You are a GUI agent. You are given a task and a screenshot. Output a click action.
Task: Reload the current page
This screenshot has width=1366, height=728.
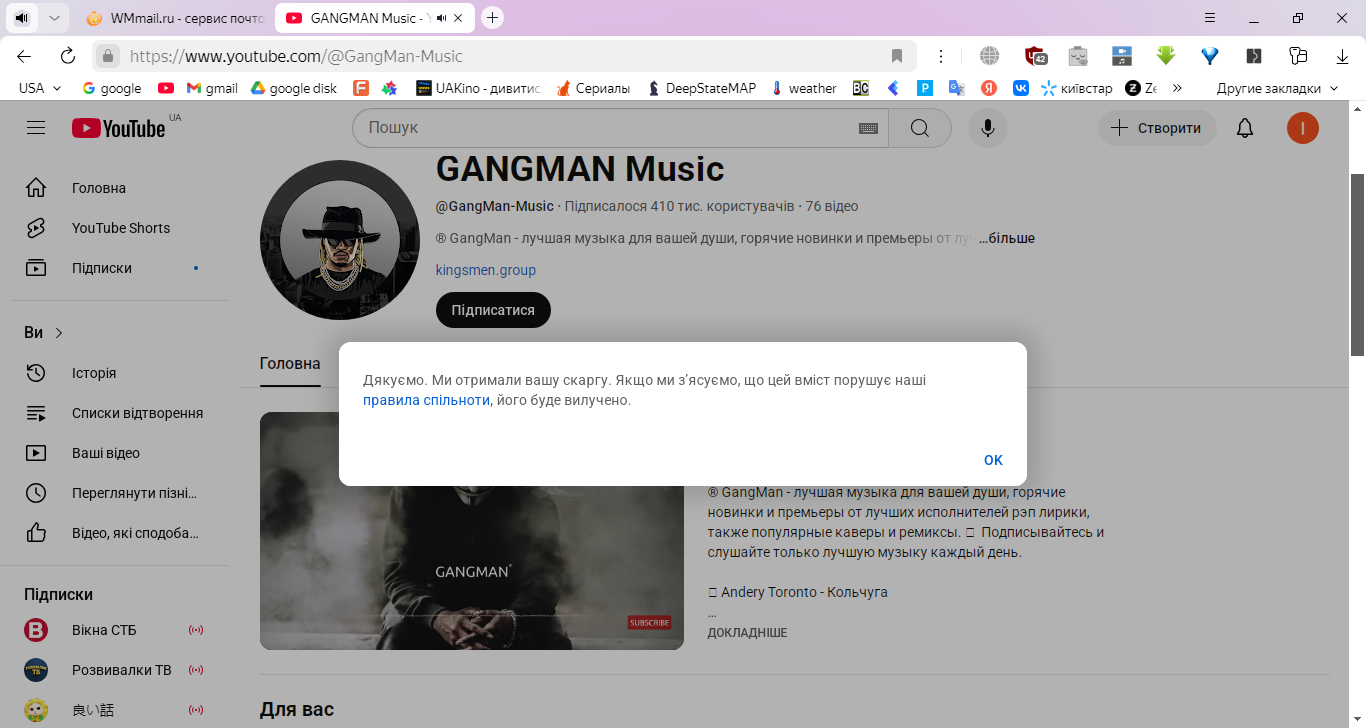[x=68, y=56]
